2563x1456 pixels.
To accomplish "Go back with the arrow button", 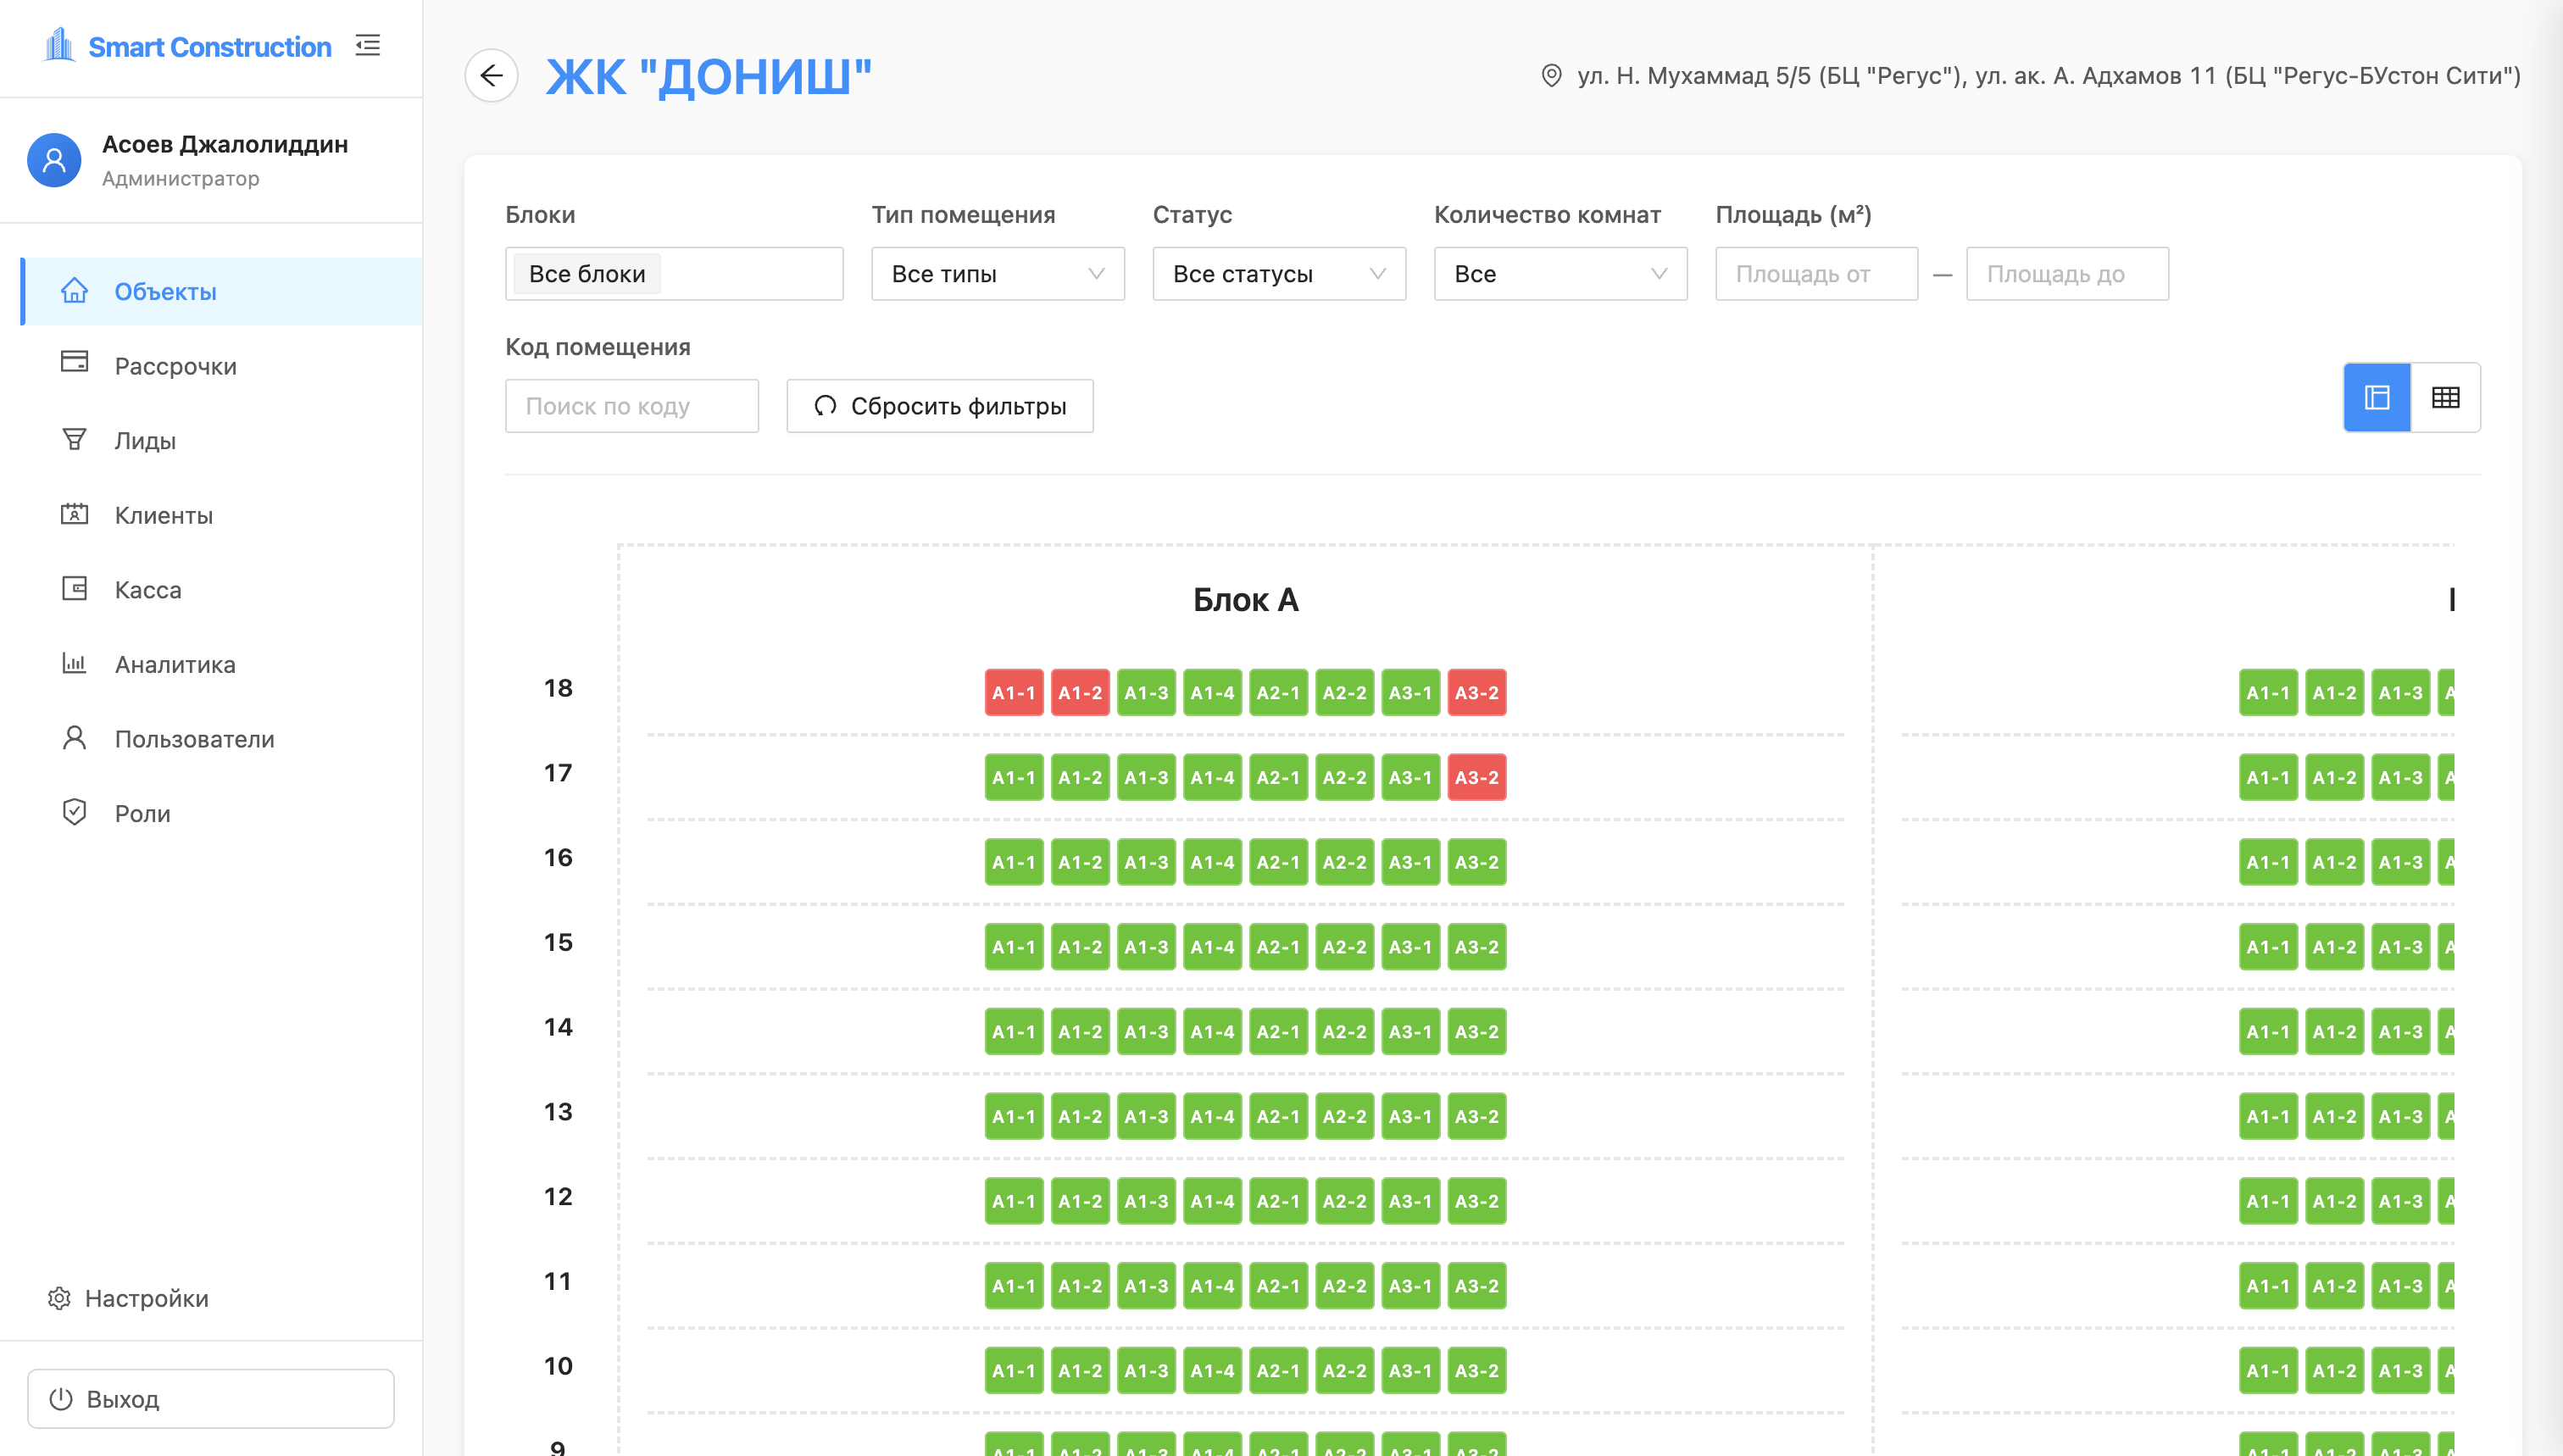I will click(491, 75).
